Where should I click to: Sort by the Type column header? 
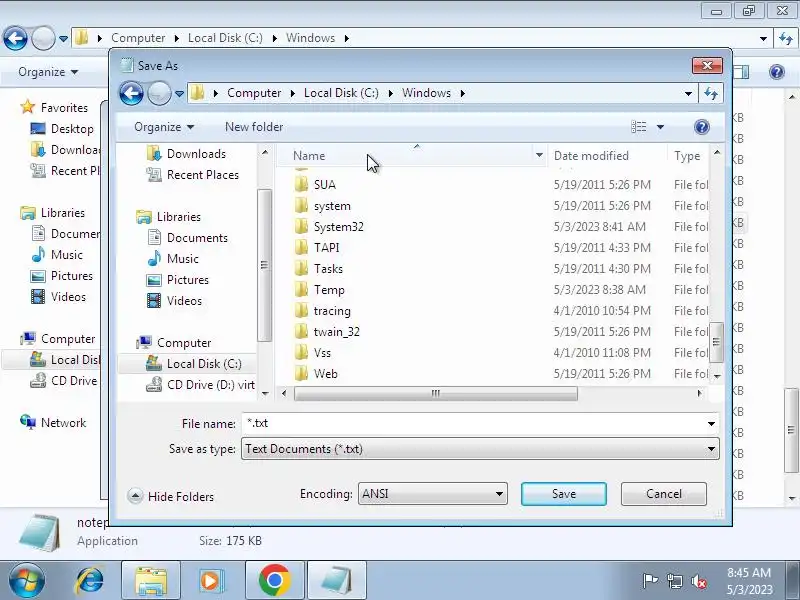tap(687, 156)
